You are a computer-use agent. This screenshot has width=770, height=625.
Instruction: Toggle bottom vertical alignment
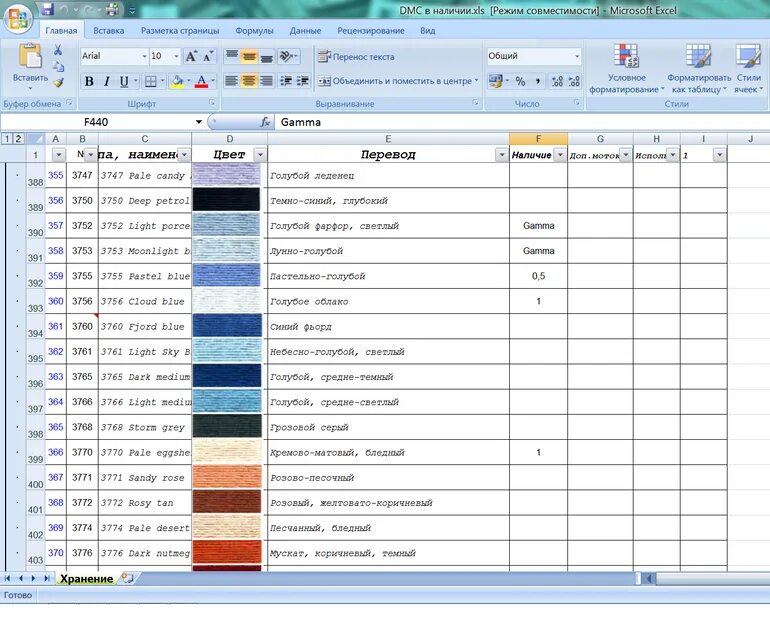tap(266, 56)
